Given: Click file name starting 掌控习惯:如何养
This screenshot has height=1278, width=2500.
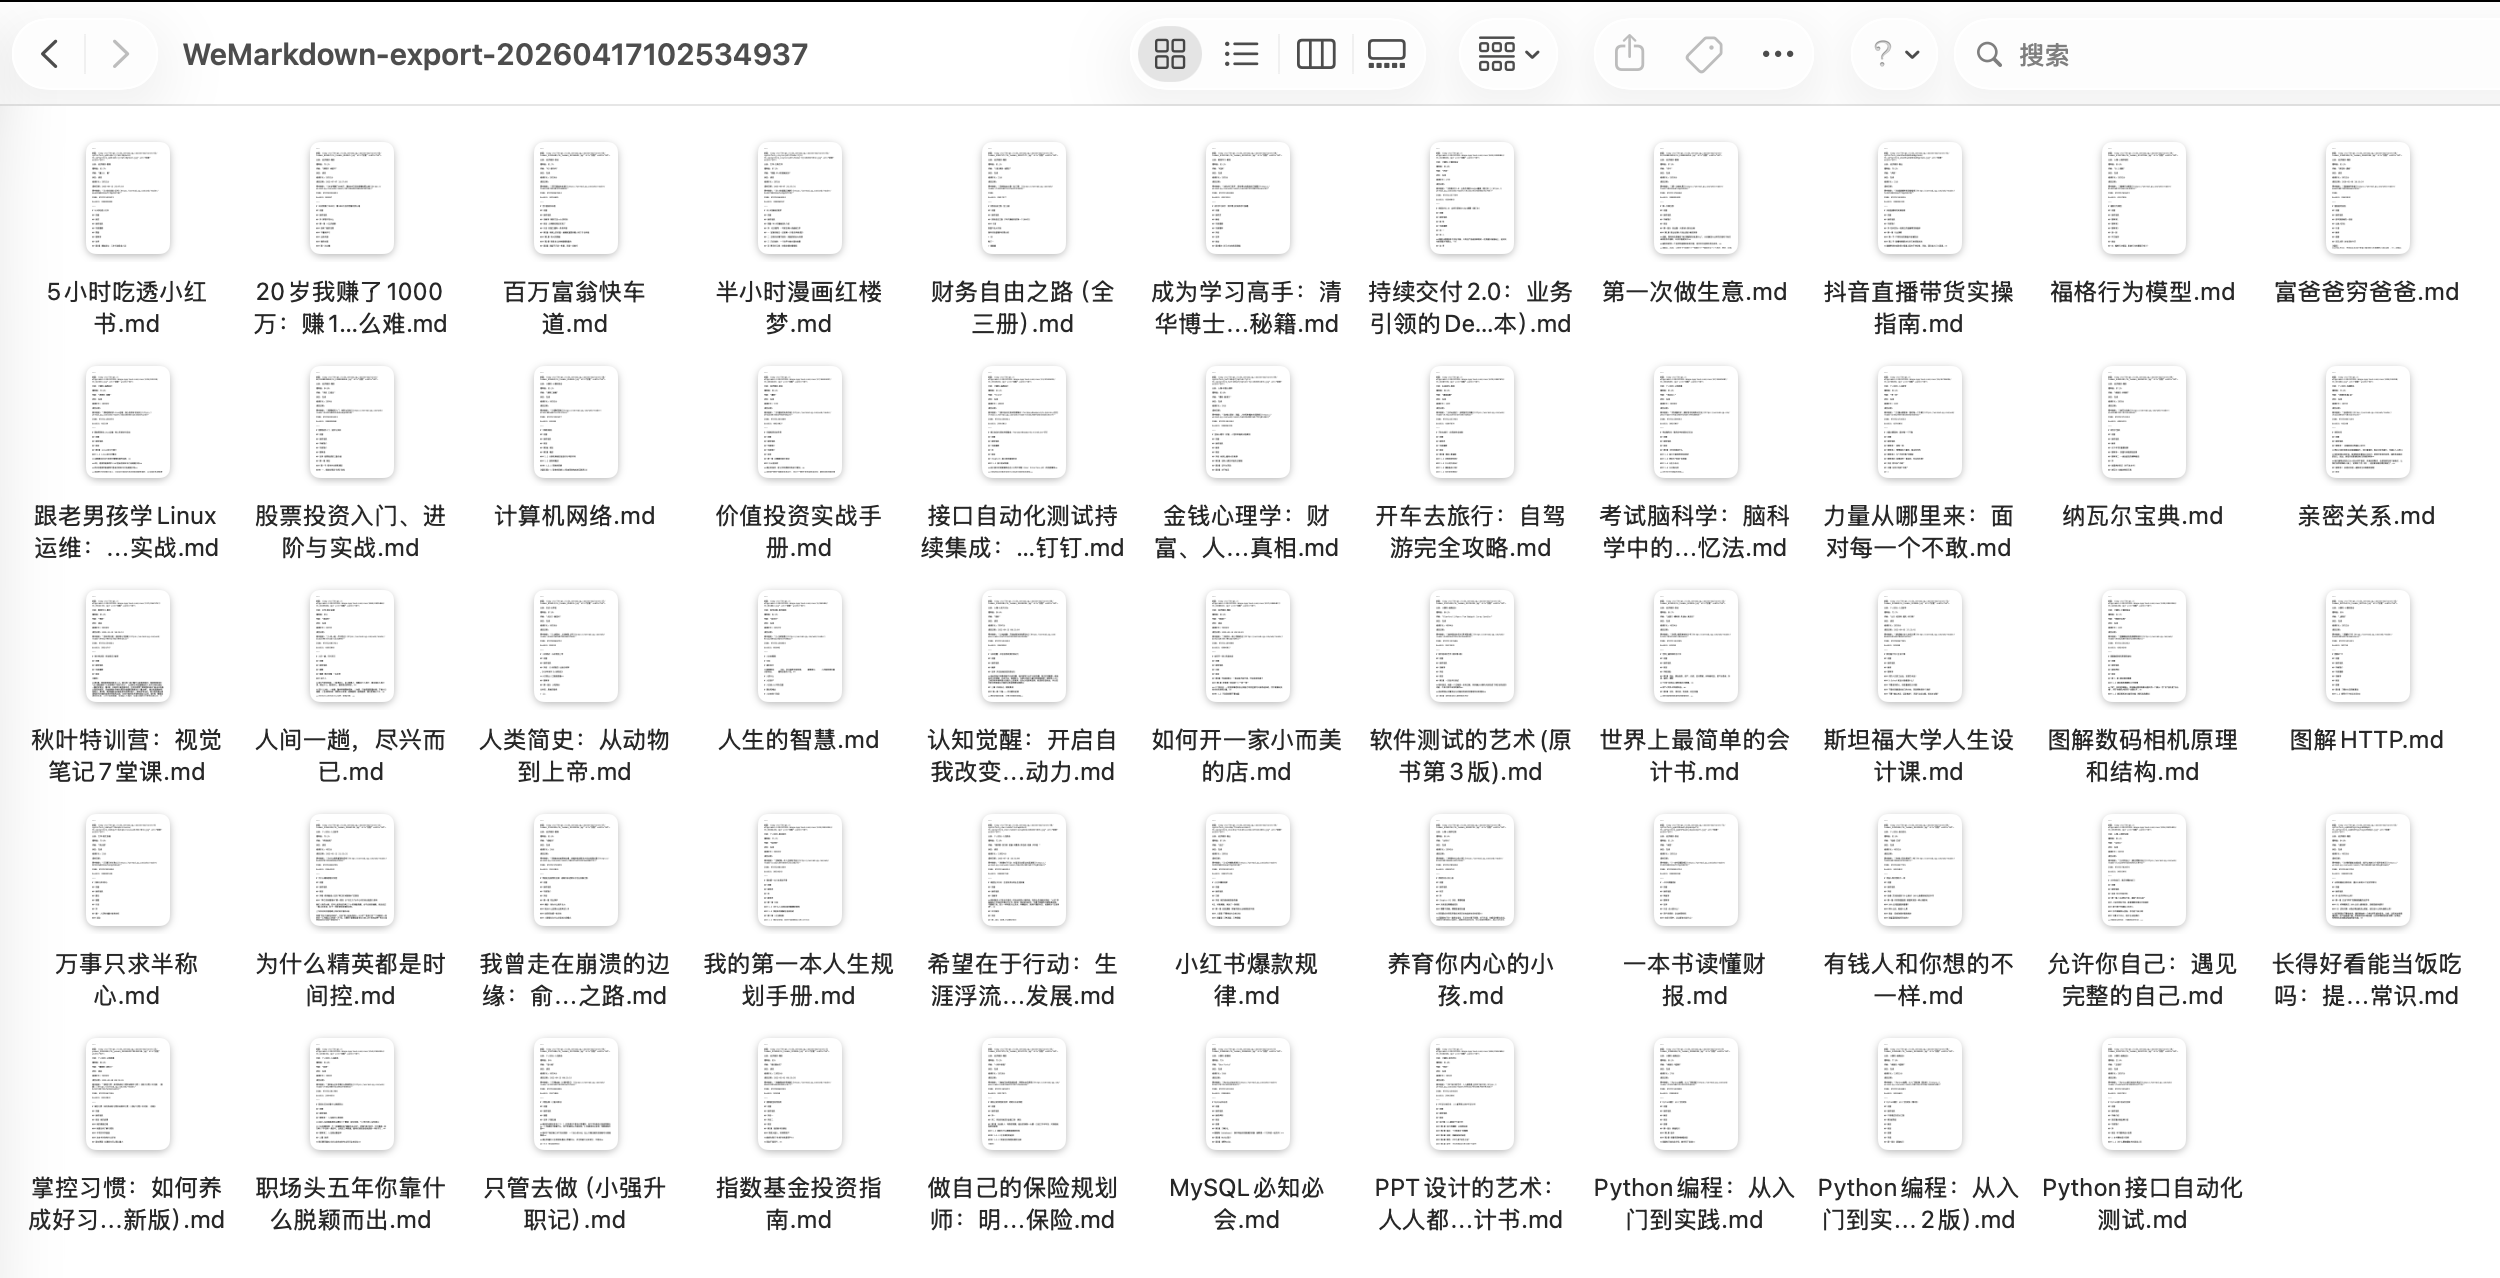Looking at the screenshot, I should (x=127, y=1204).
